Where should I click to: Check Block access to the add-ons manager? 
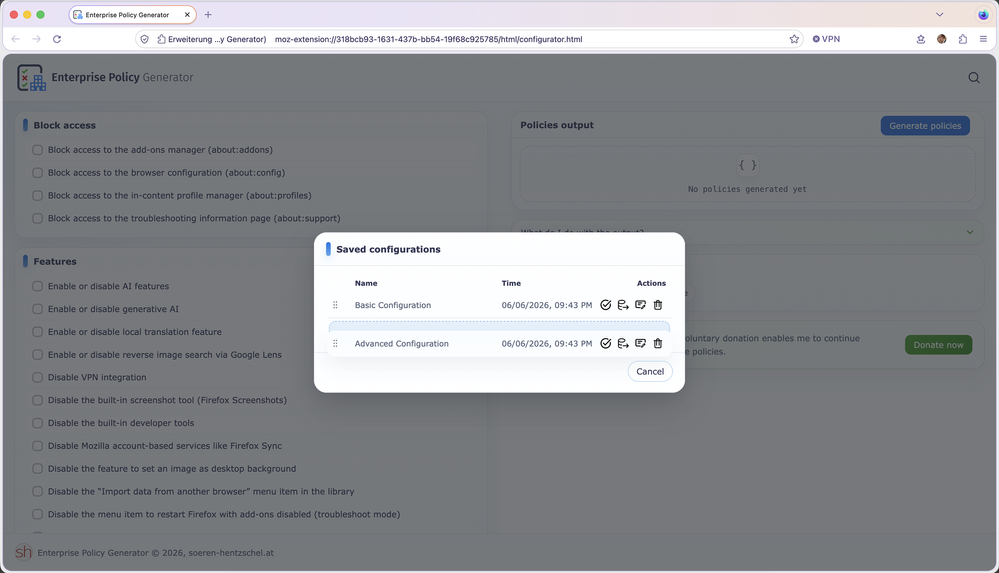click(x=38, y=150)
